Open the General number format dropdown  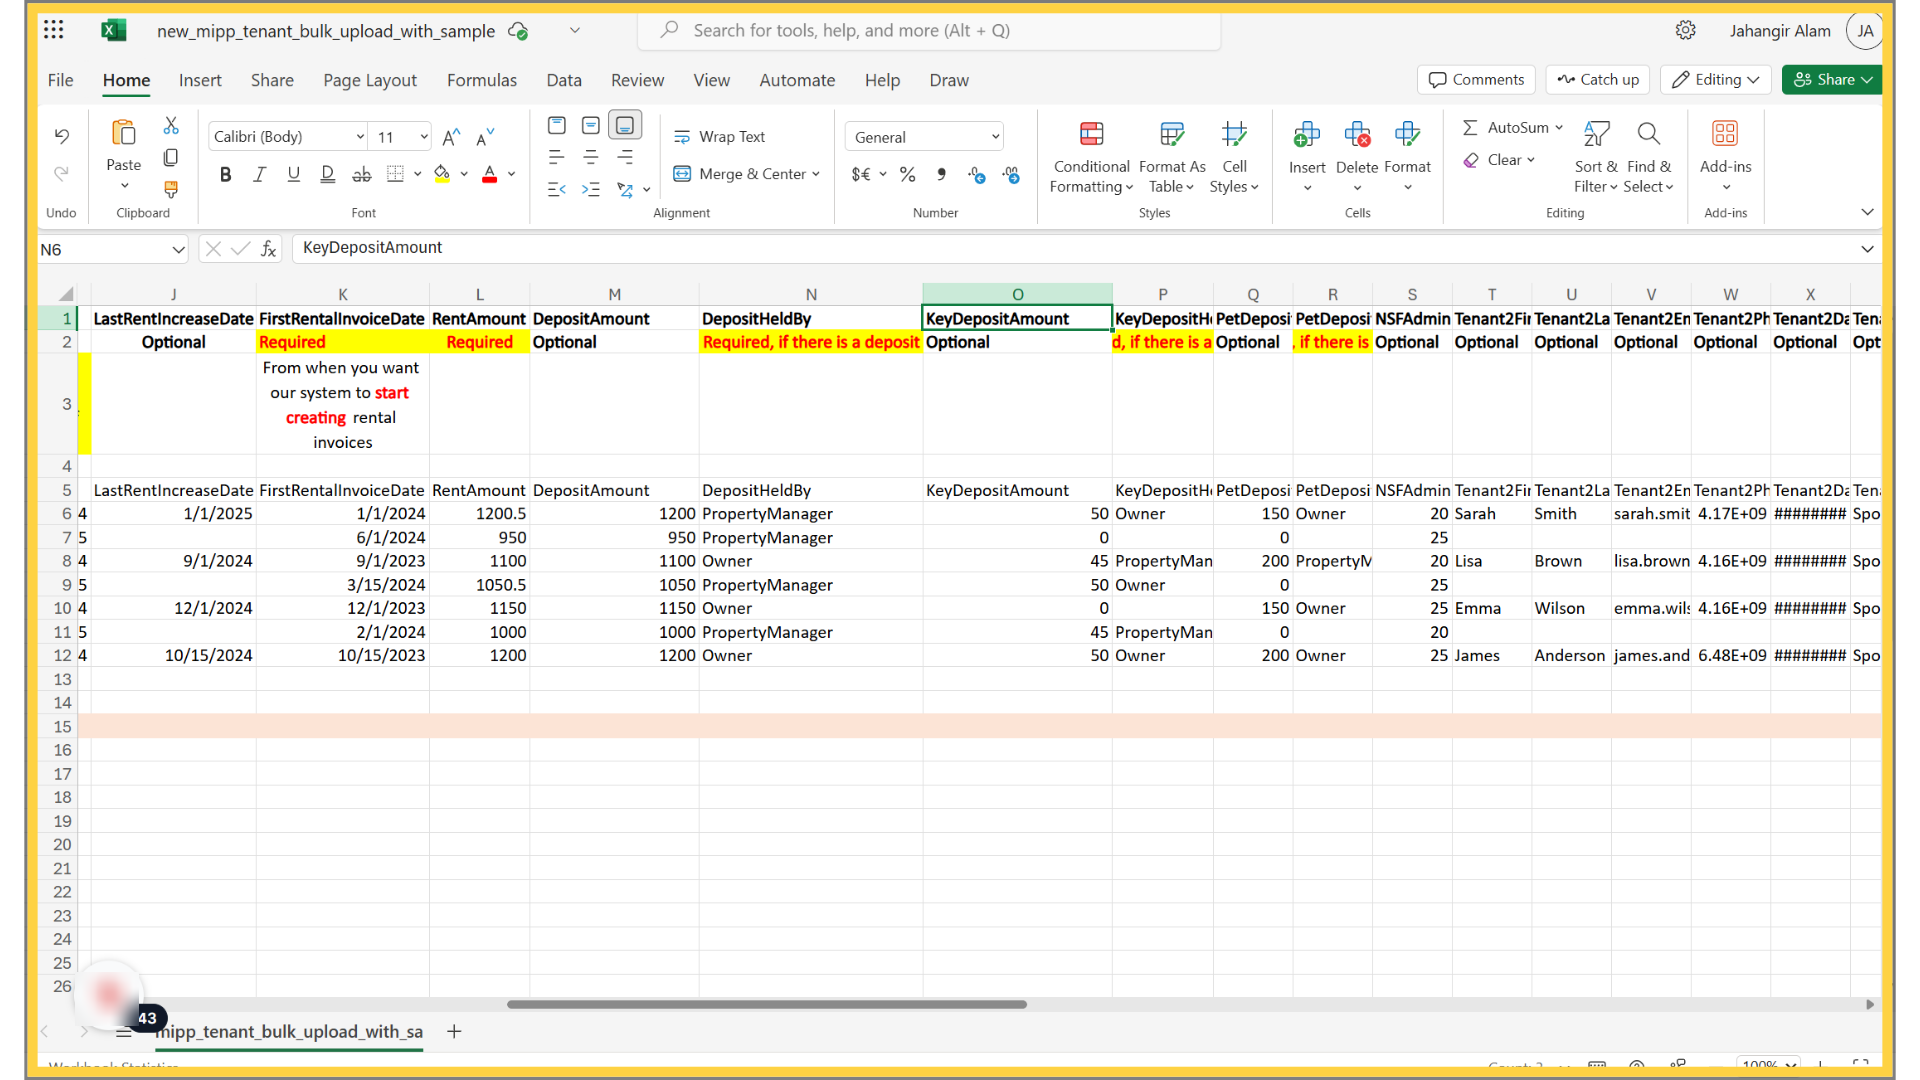click(995, 137)
